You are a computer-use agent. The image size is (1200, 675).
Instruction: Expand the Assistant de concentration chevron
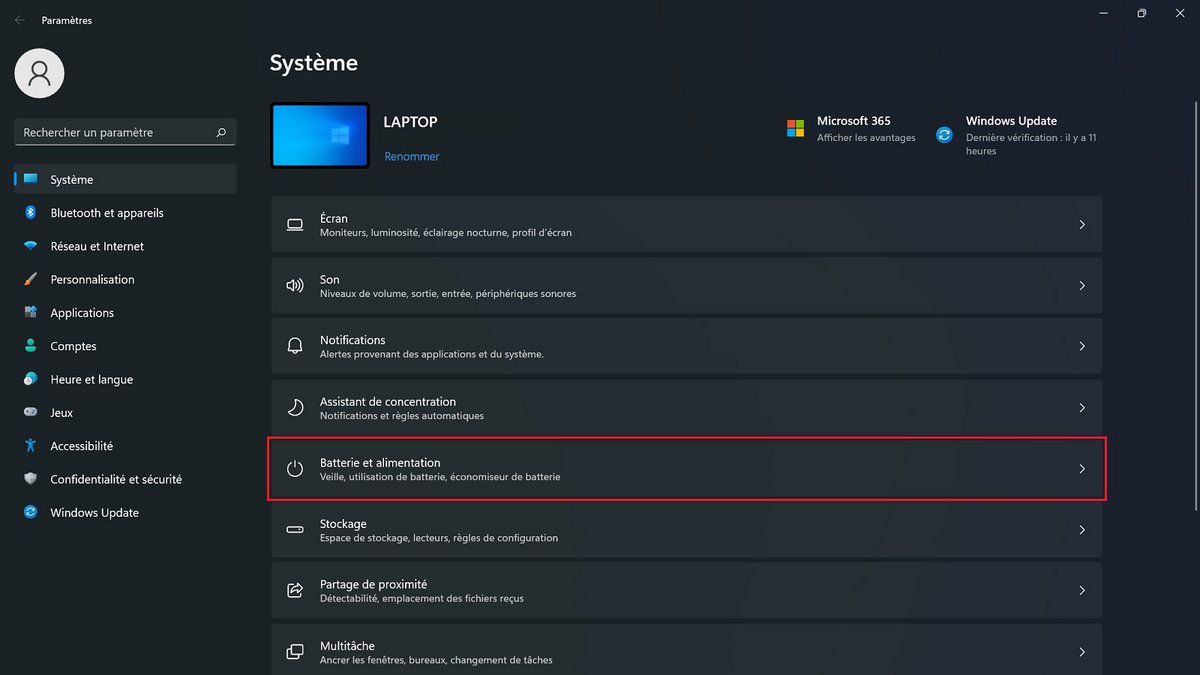1082,408
